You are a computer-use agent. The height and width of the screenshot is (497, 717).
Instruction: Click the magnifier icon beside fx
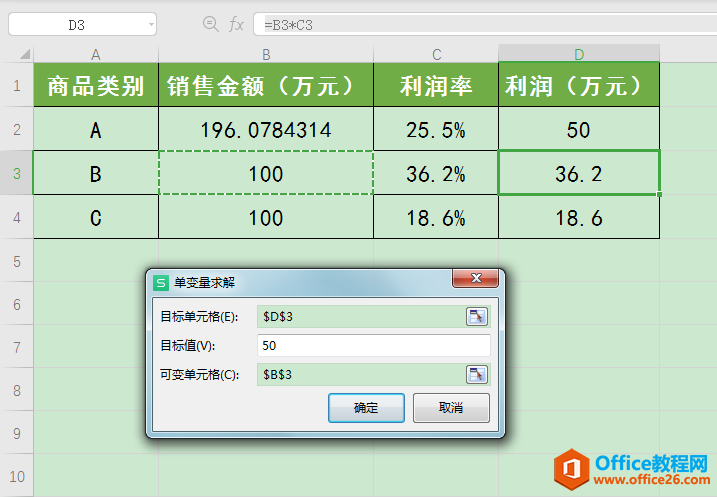211,24
